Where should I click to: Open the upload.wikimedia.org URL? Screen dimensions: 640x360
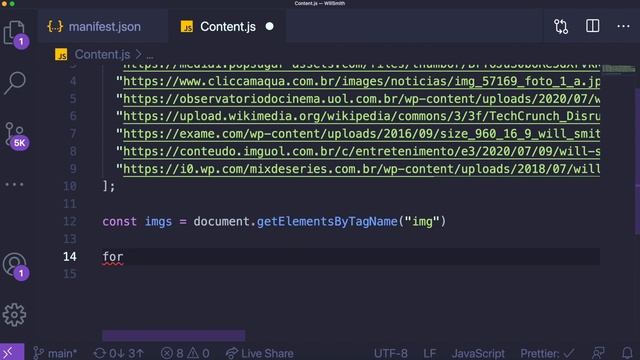[361, 116]
